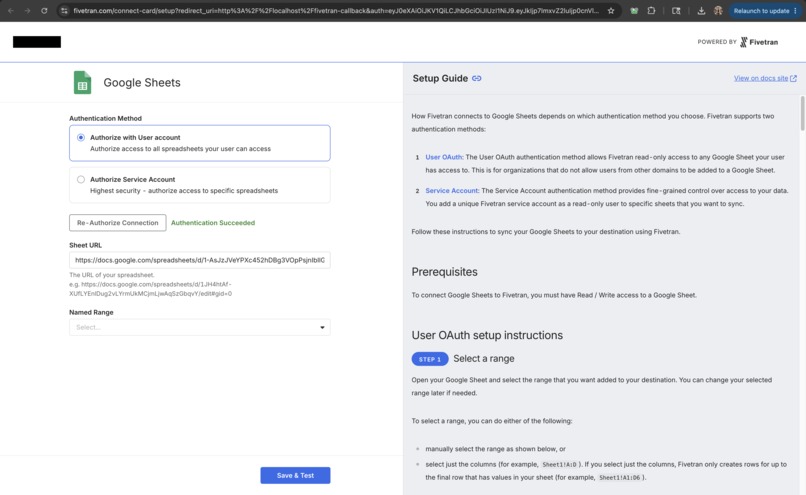The width and height of the screenshot is (806, 495).
Task: Open browser downloads
Action: (701, 10)
